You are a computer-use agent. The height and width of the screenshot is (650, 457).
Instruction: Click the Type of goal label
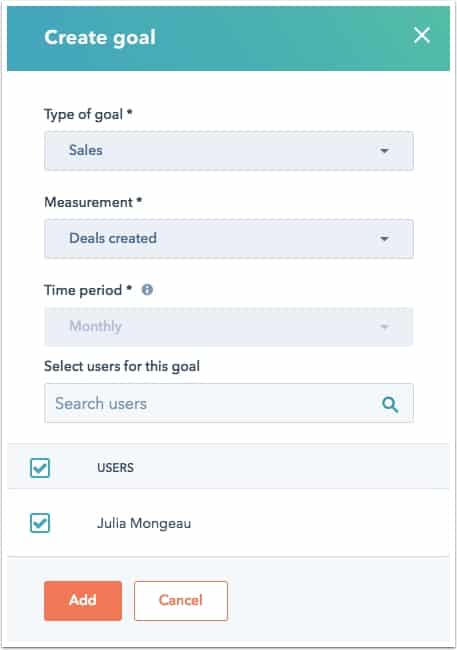pos(88,114)
